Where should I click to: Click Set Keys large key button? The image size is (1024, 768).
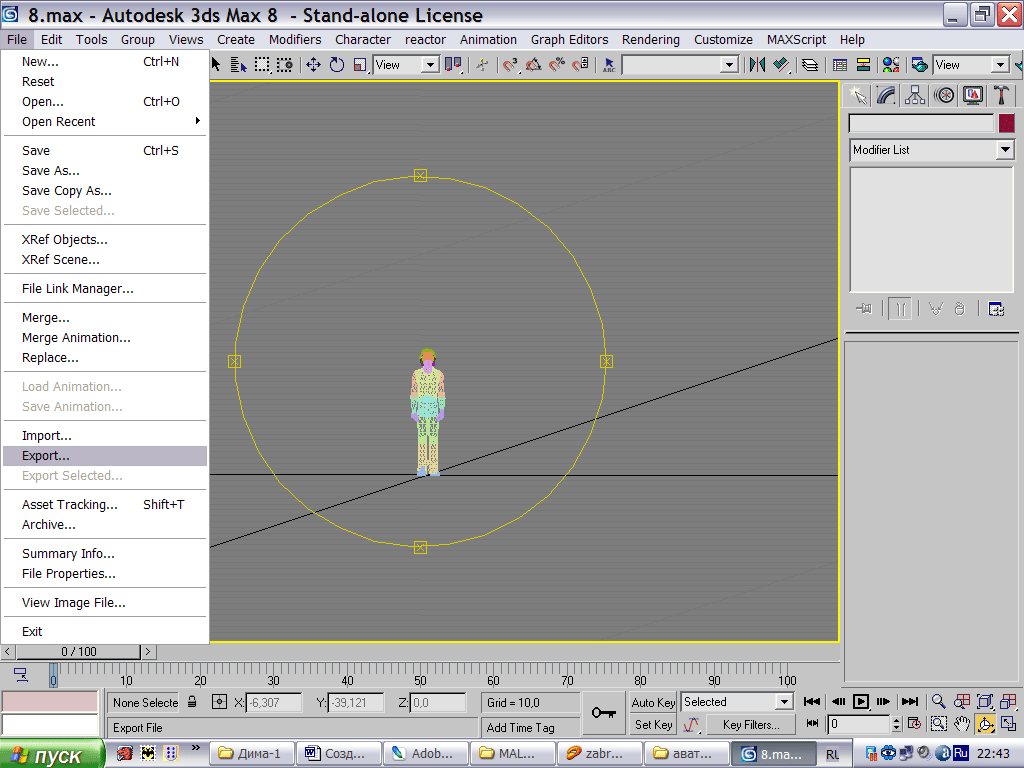[604, 713]
